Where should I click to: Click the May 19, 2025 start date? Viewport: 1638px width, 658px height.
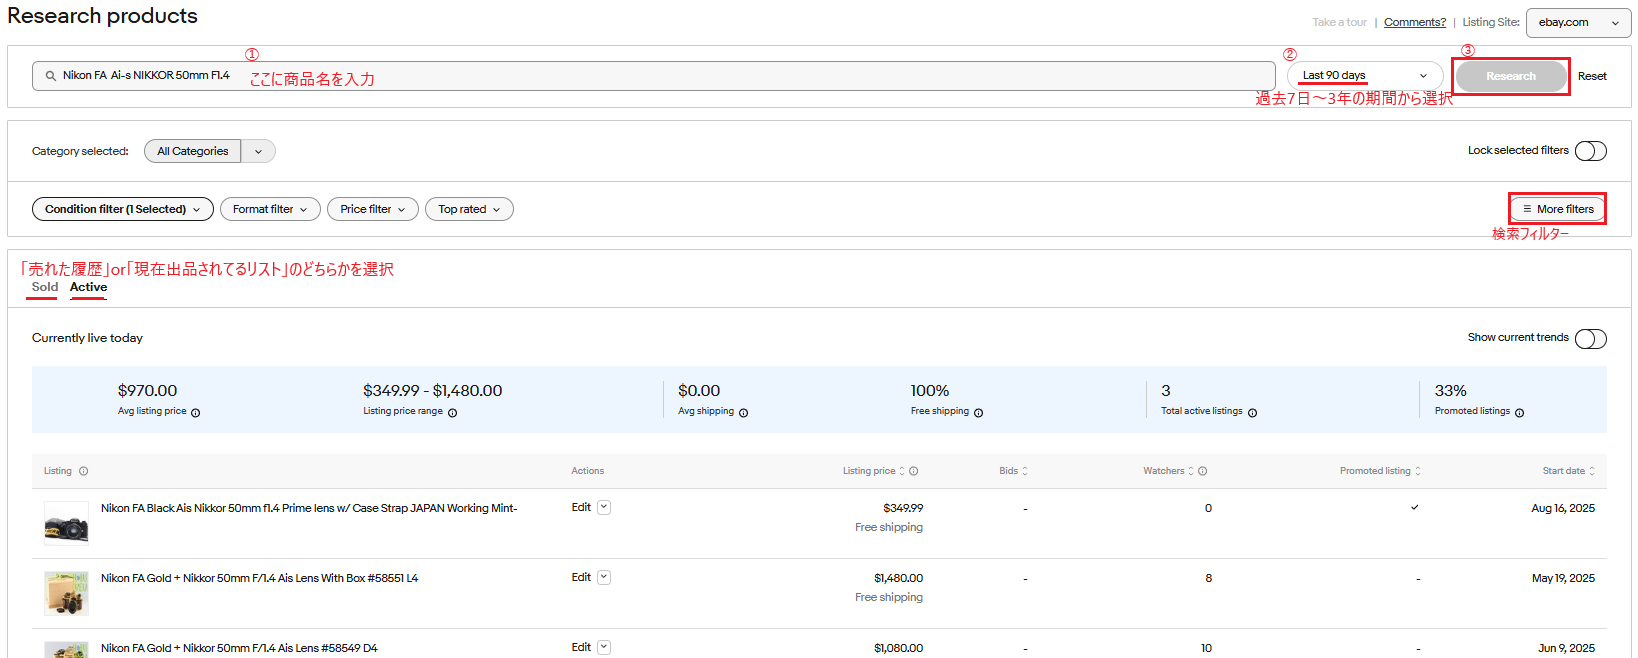click(1563, 578)
